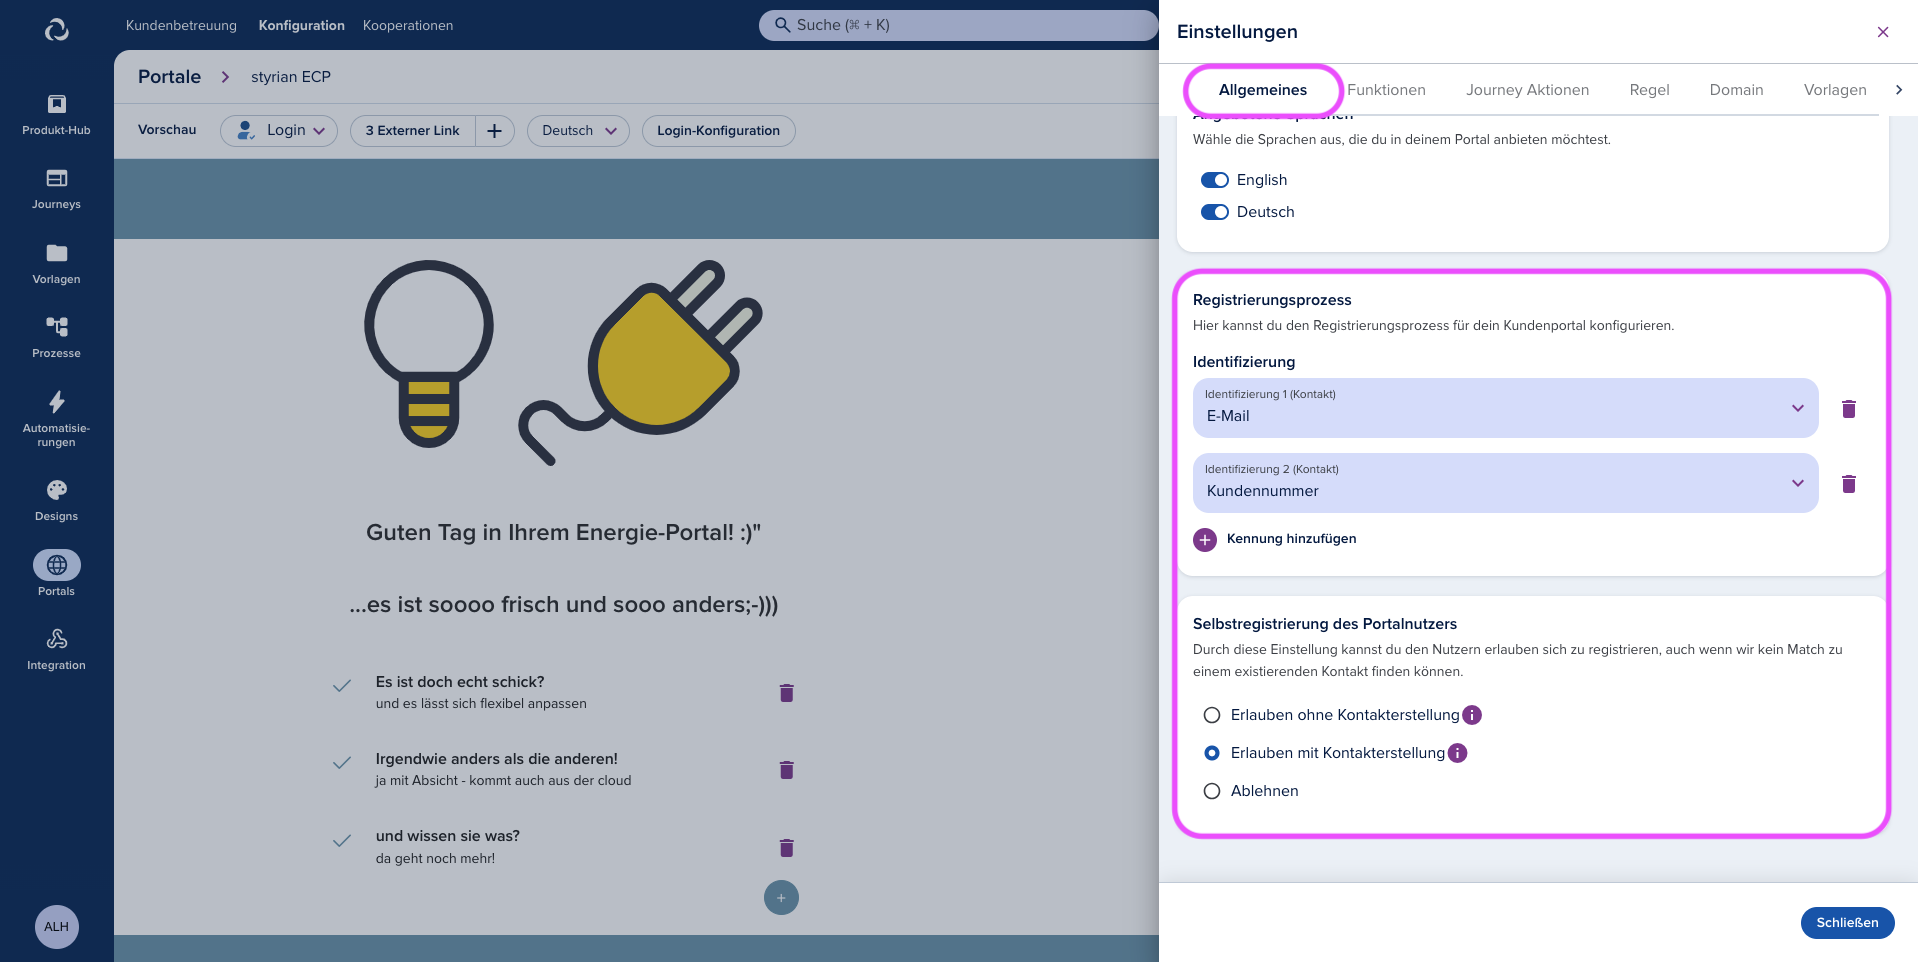
Task: Click the ALH user avatar
Action: [x=57, y=927]
